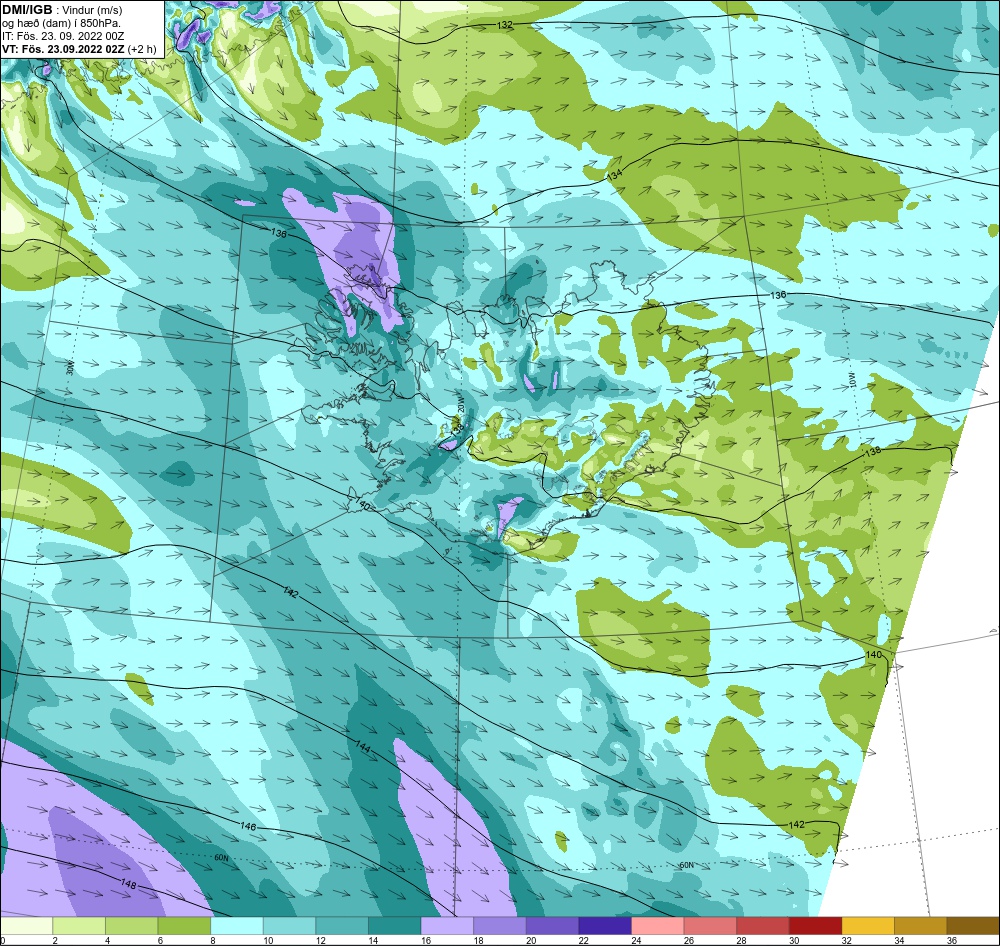Click the legend scale value 8
Image resolution: width=1000 pixels, height=946 pixels.
[x=211, y=940]
